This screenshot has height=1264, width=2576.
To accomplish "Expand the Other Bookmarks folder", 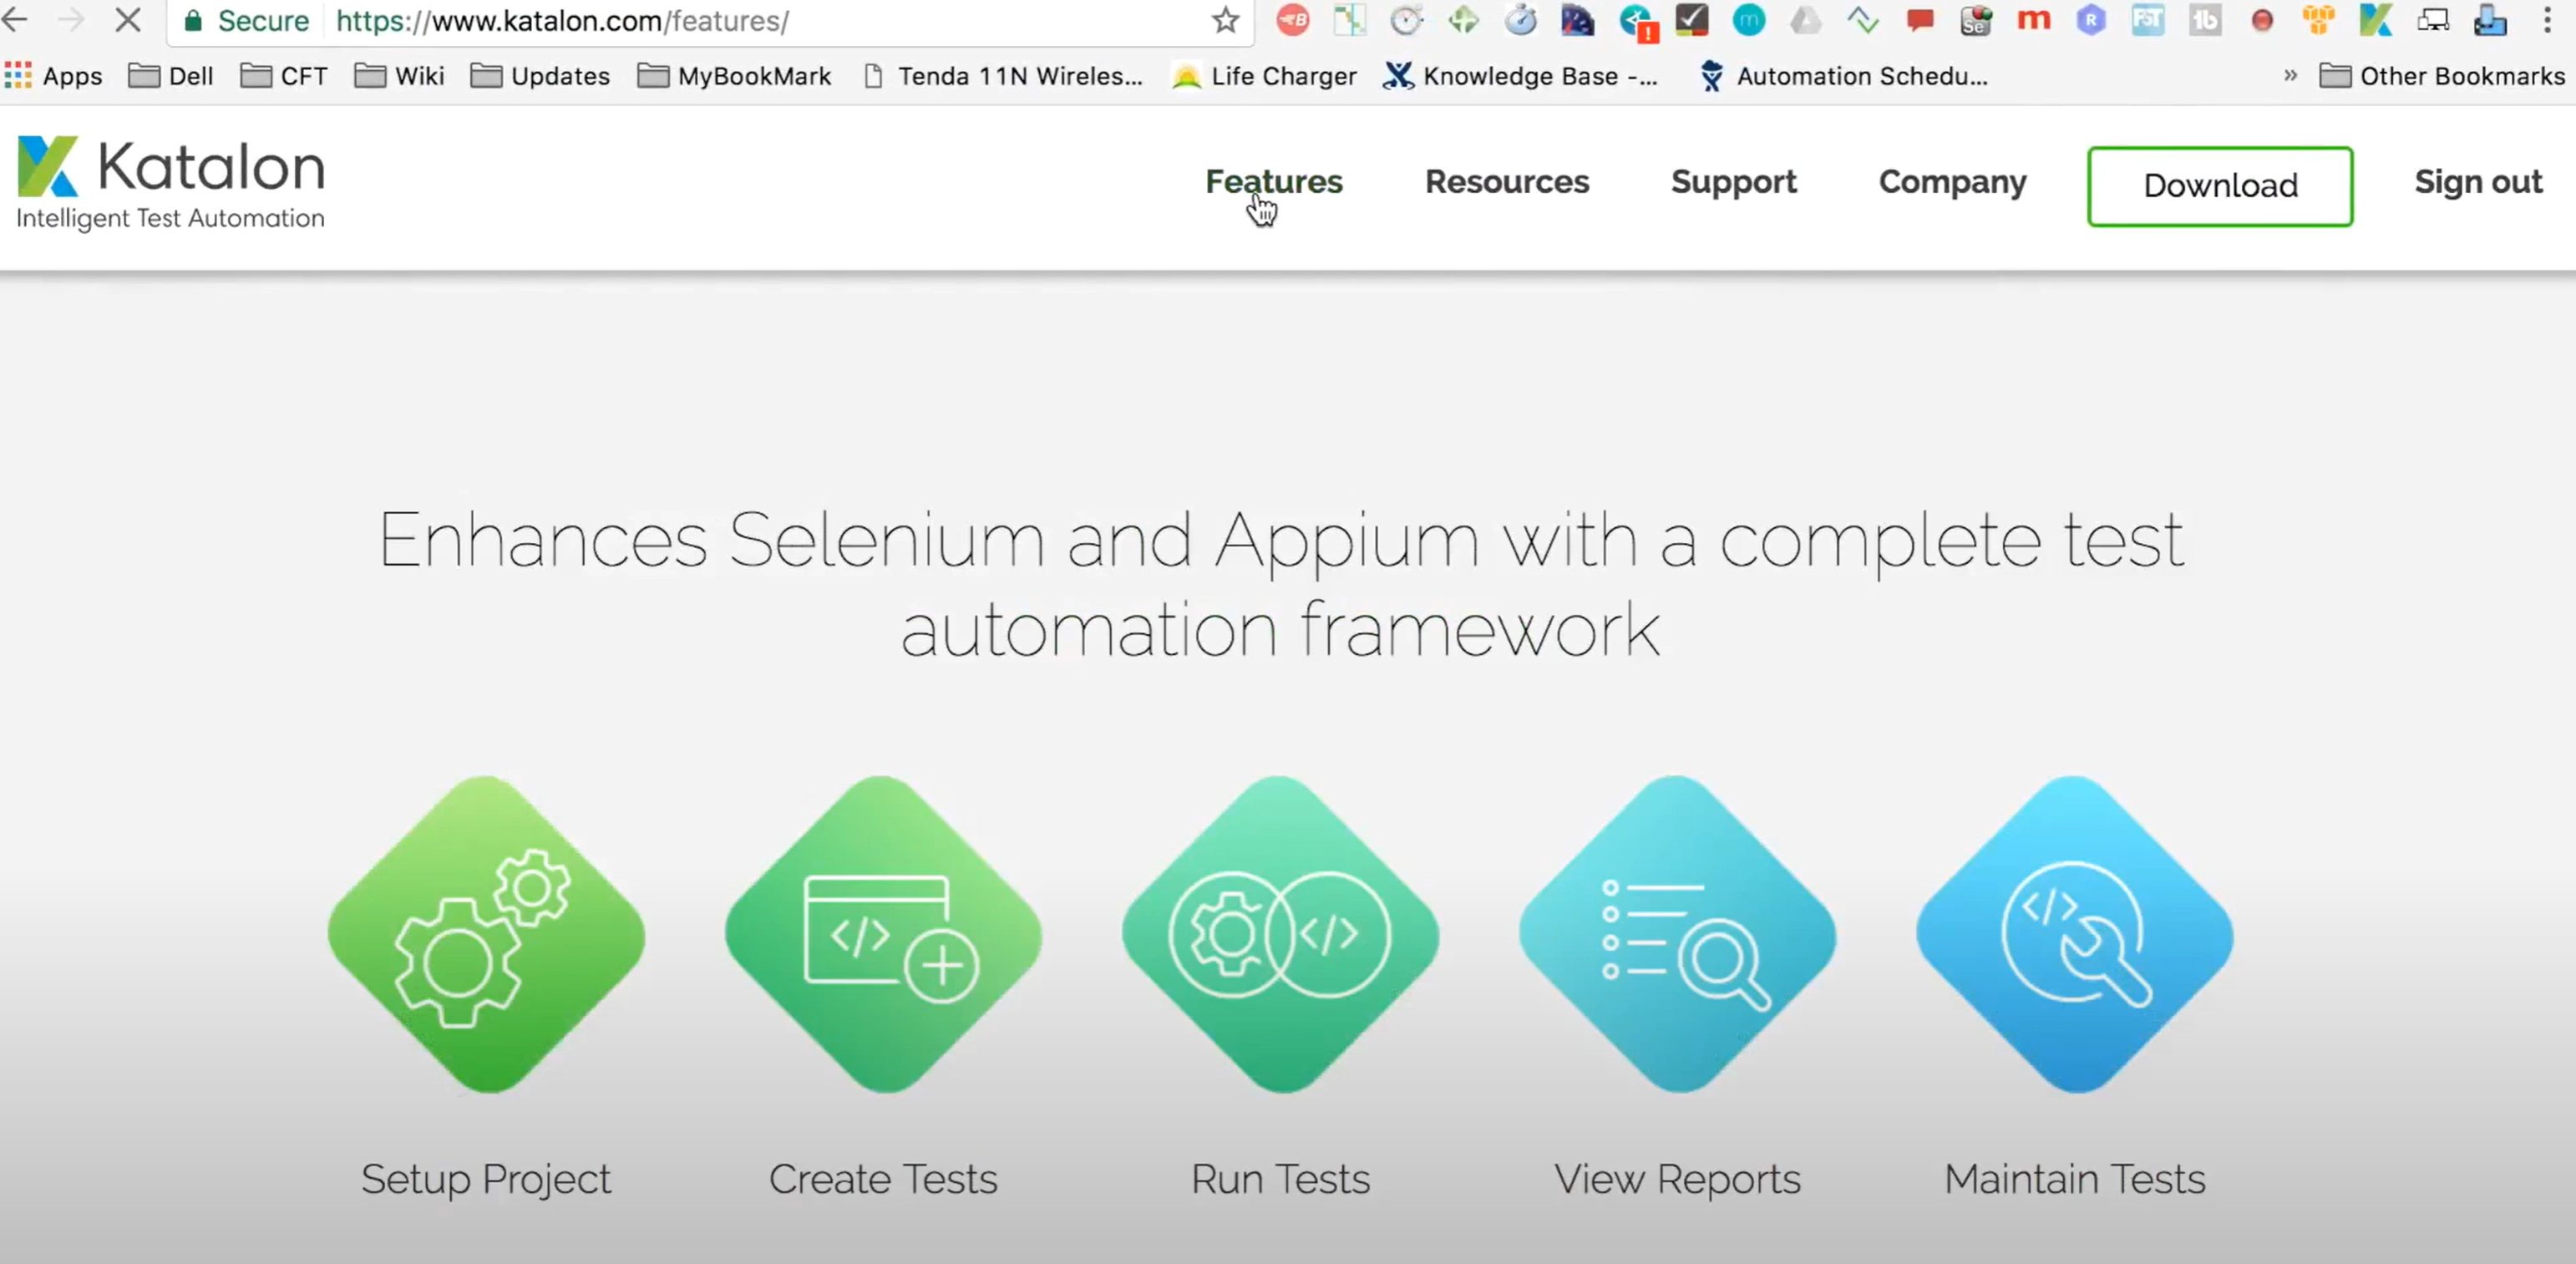I will (x=2442, y=76).
